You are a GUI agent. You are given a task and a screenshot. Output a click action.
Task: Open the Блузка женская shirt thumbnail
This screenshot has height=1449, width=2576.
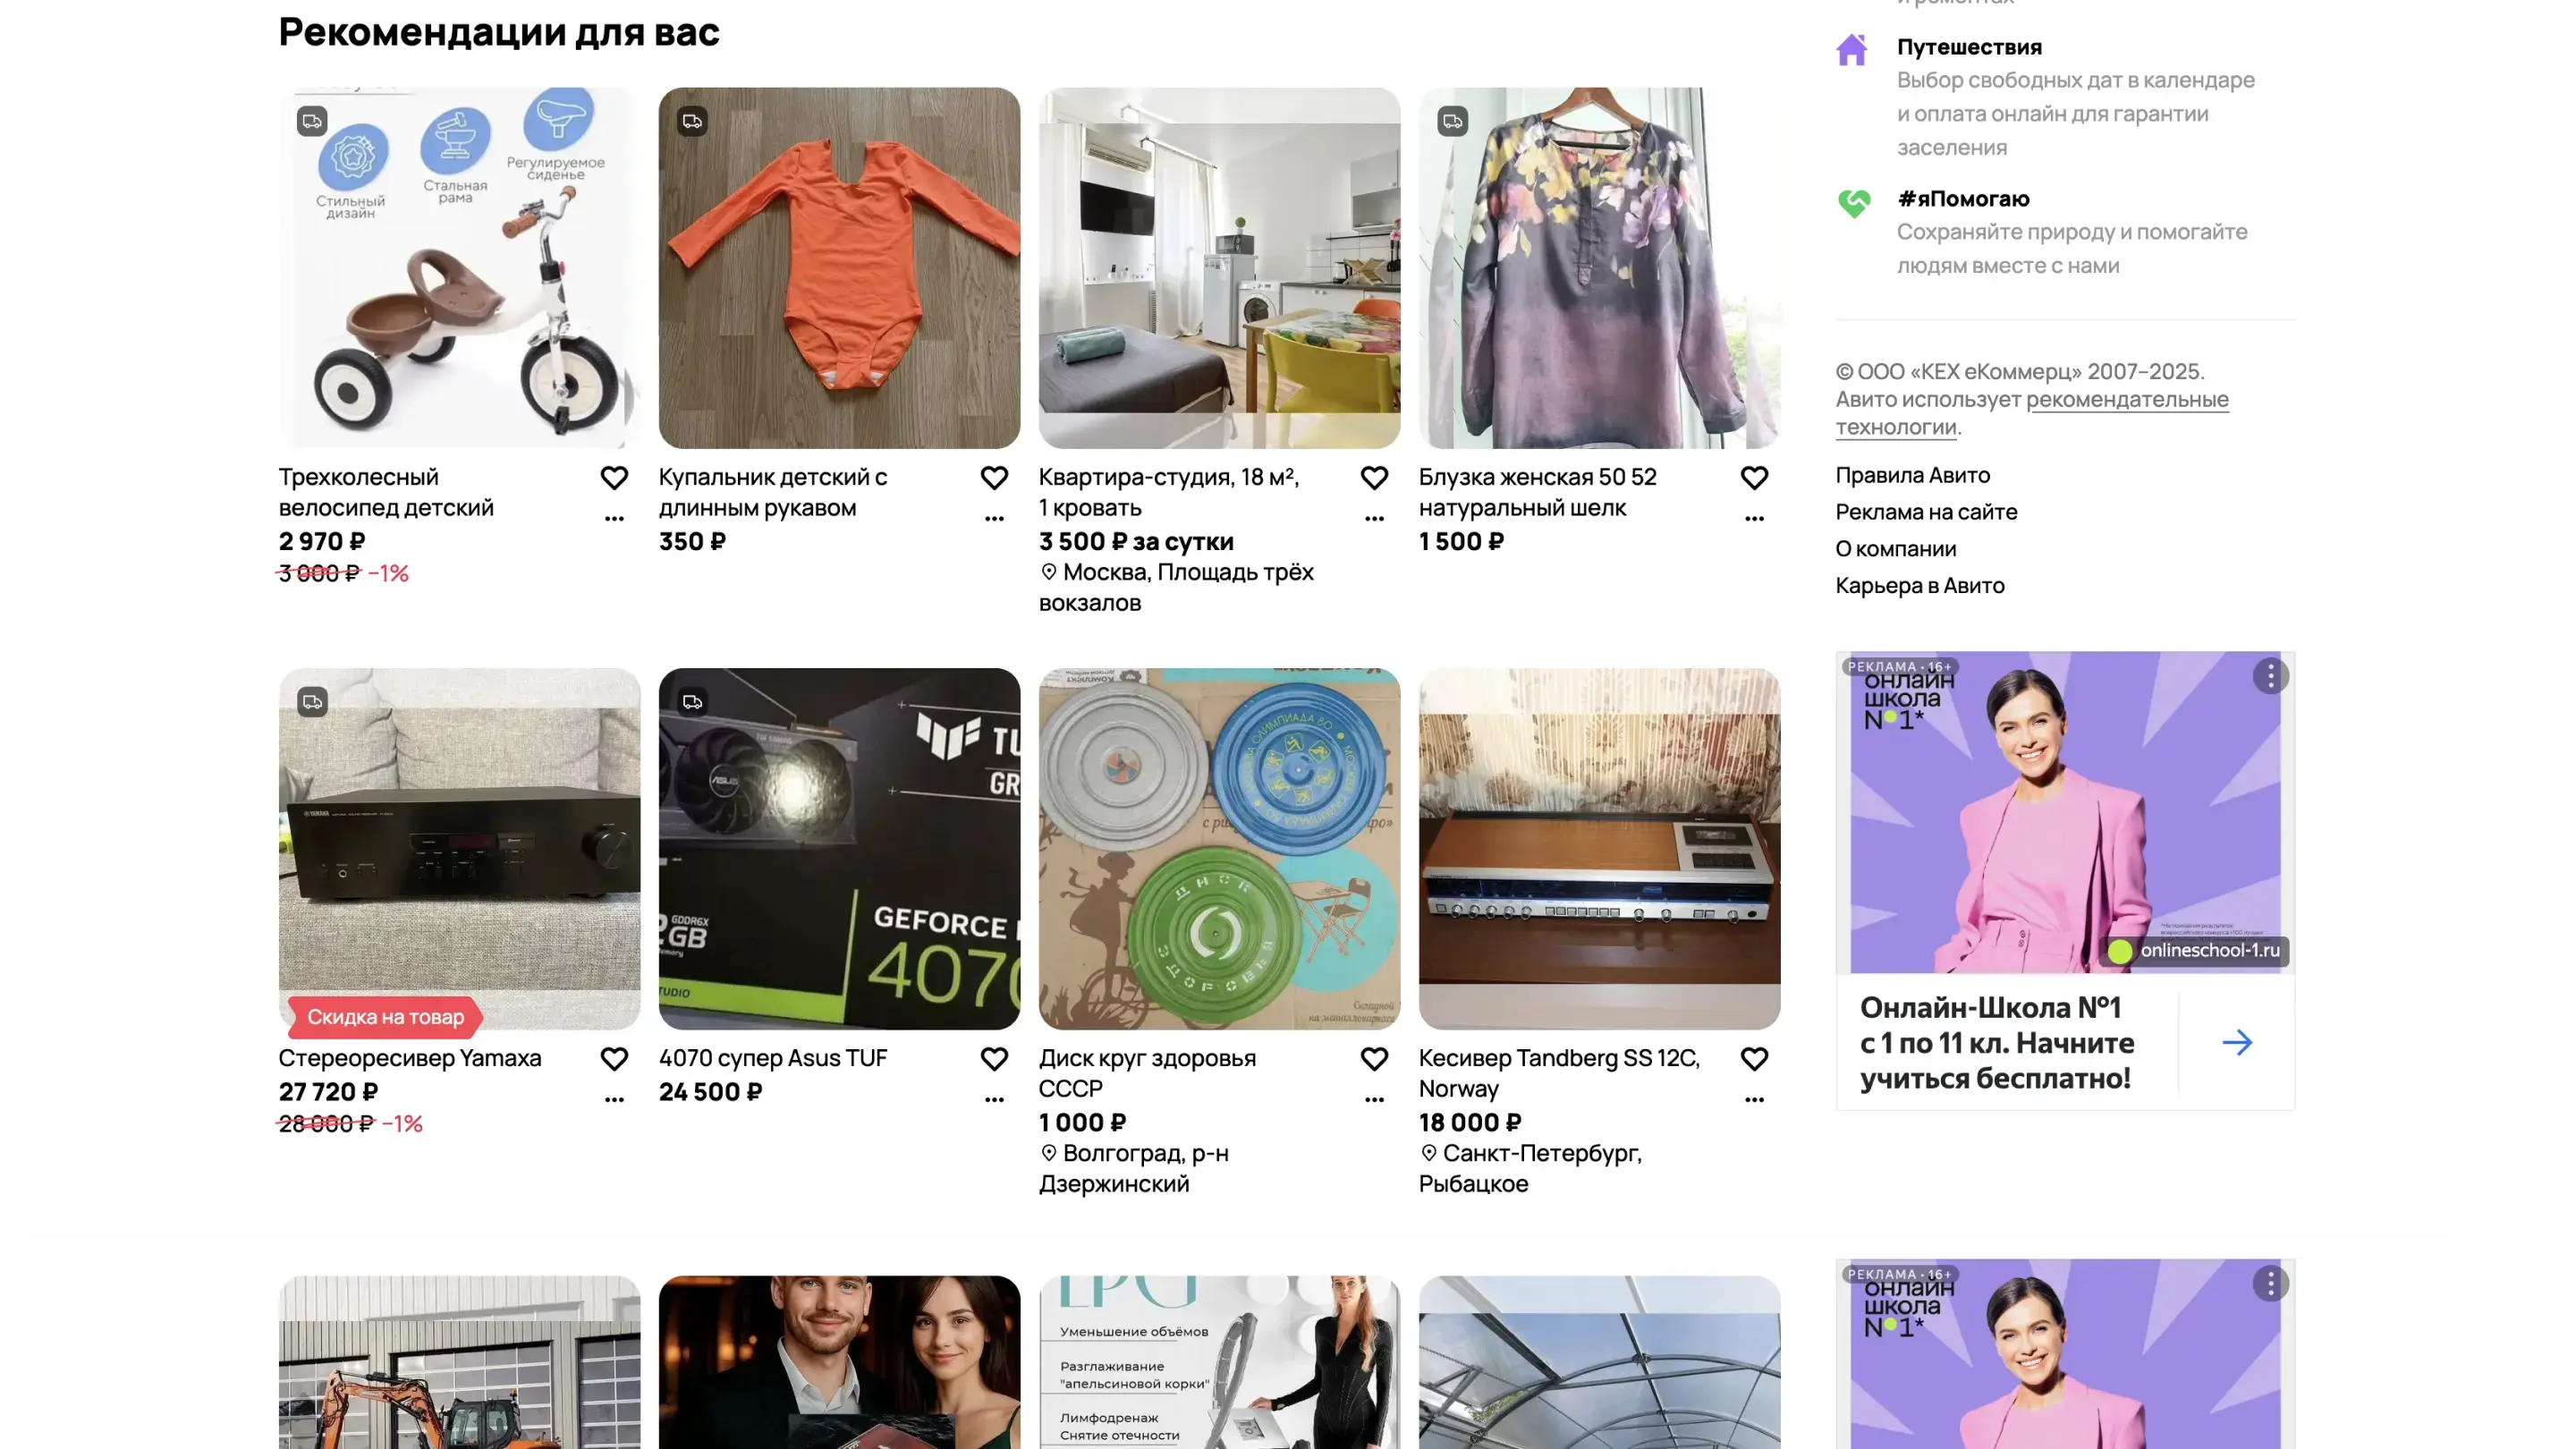[1598, 268]
